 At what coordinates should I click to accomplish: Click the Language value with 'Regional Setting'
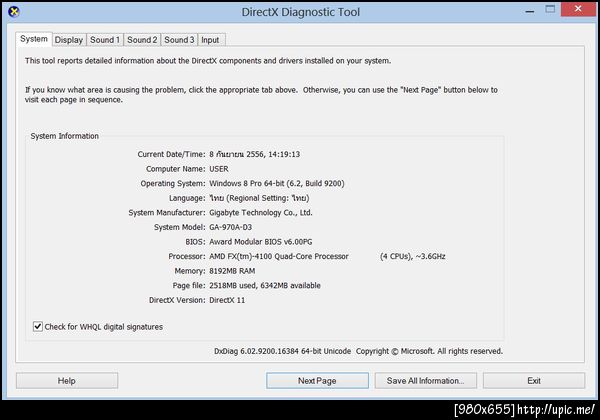(259, 198)
